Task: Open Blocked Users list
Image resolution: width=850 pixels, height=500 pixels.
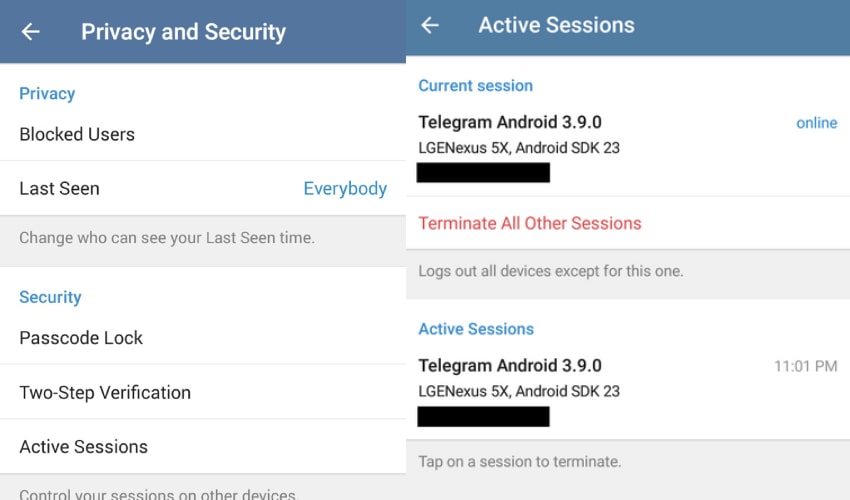Action: coord(203,134)
